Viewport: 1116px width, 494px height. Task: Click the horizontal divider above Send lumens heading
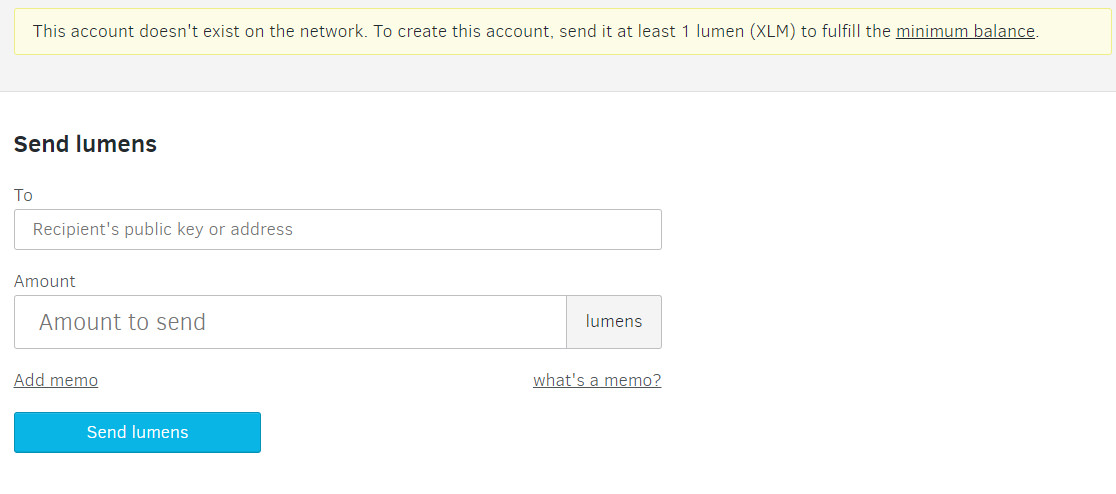(x=558, y=91)
